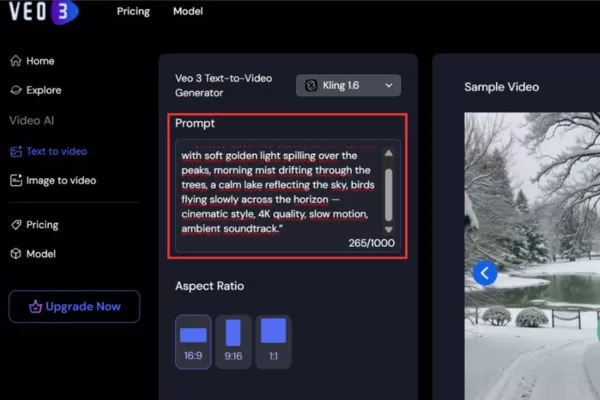
Task: Click the previous arrow on Sample Video
Action: tap(485, 273)
